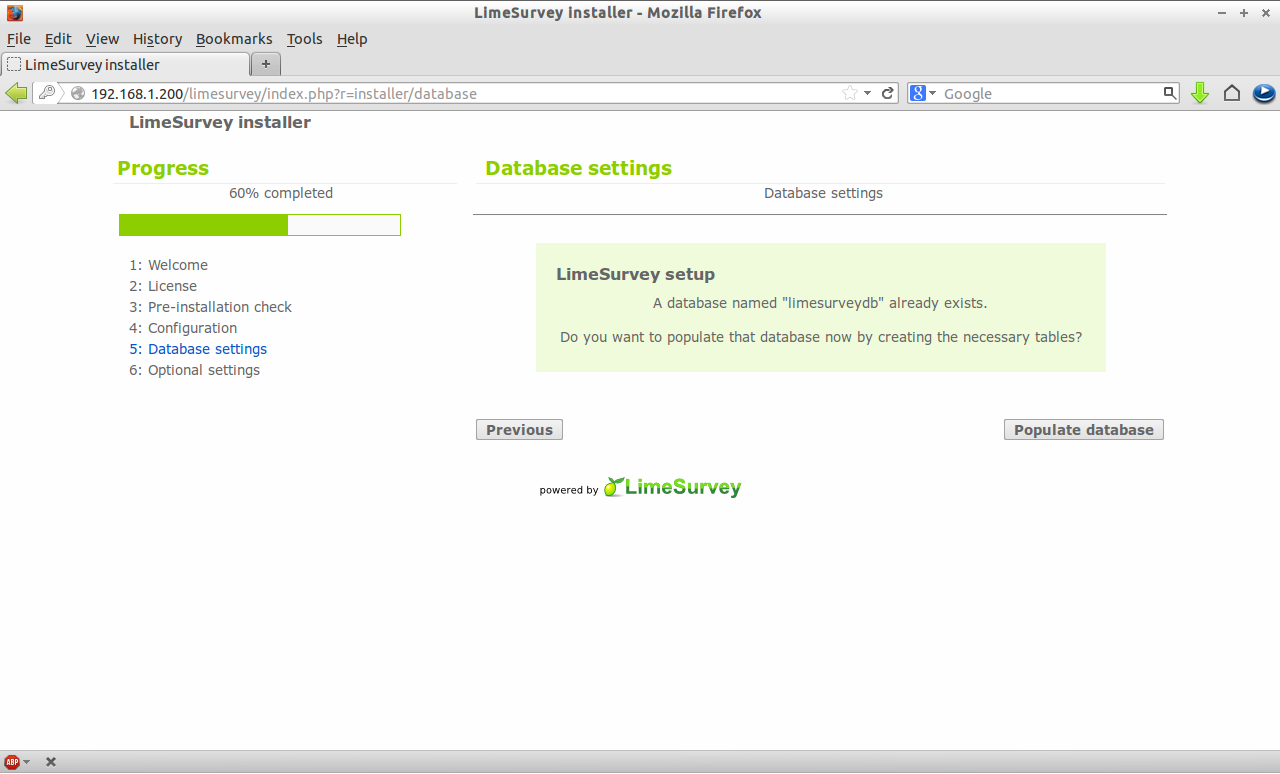
Task: Click the Adblock Plus ABP icon
Action: (12, 762)
